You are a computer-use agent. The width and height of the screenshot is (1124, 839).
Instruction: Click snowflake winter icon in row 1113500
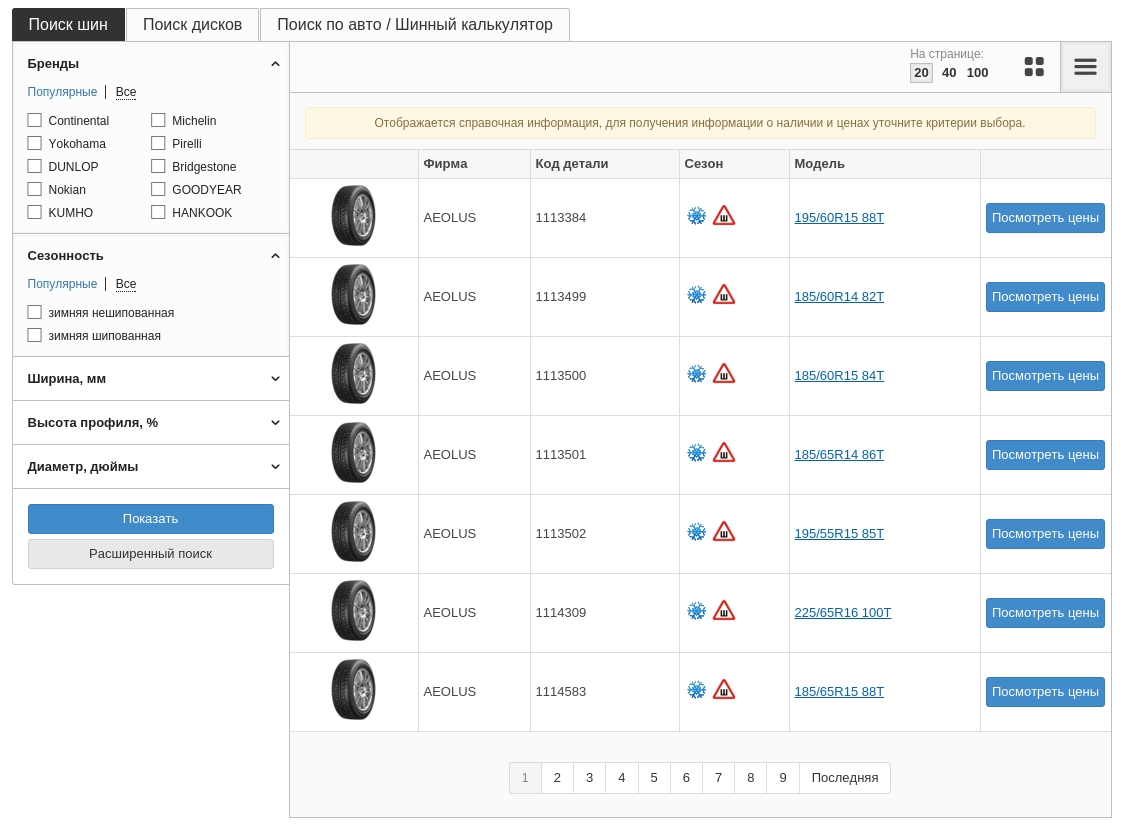pyautogui.click(x=697, y=374)
